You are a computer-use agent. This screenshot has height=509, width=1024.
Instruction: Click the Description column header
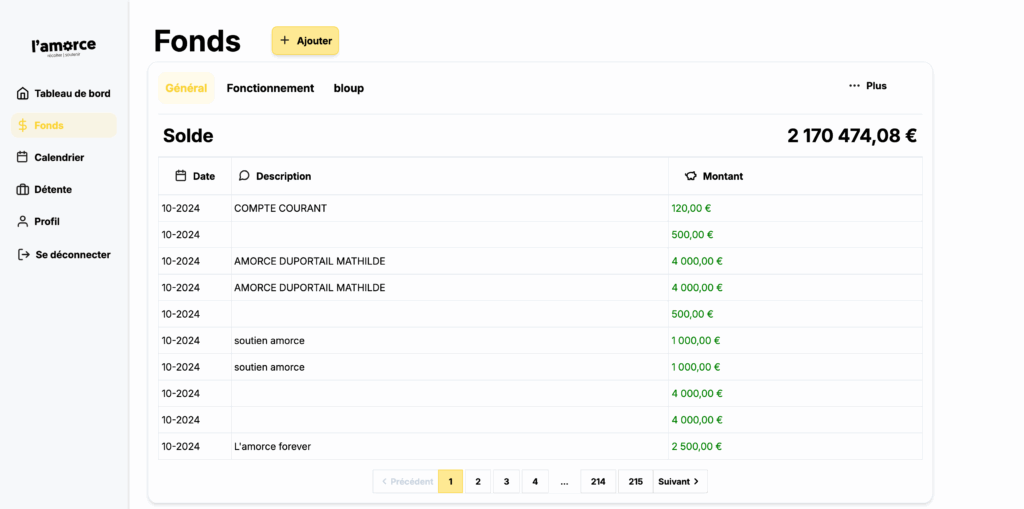(283, 176)
